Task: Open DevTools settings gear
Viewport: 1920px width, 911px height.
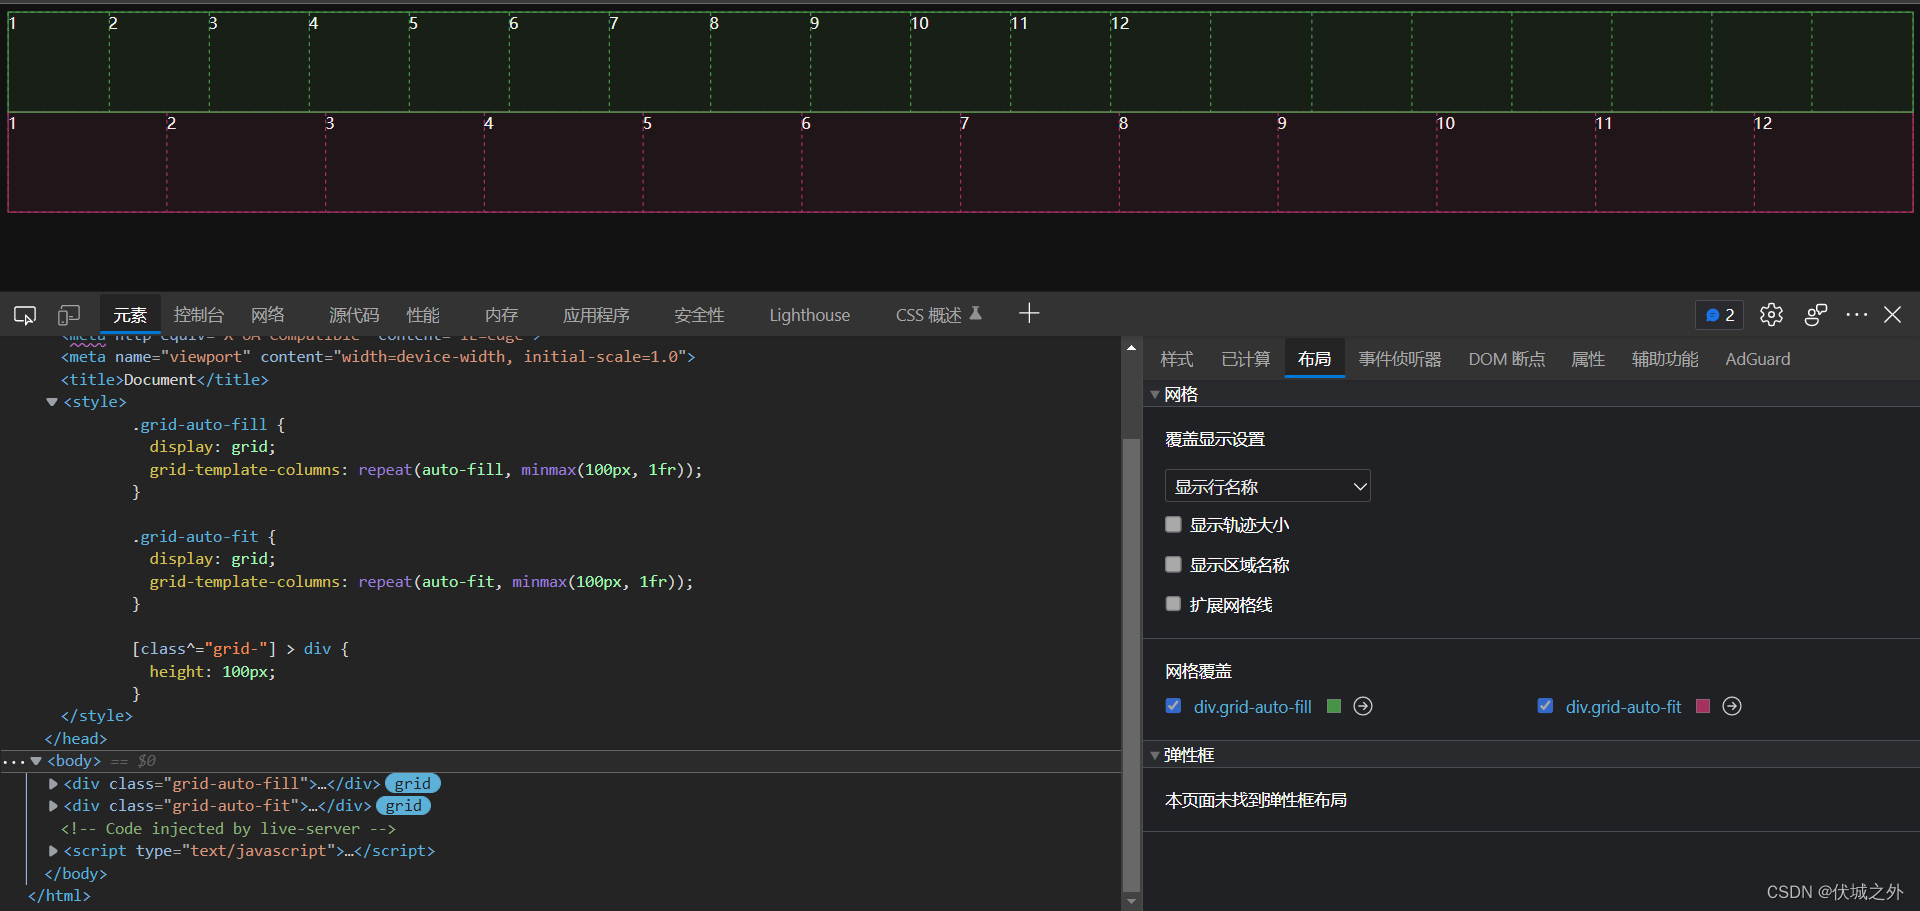Action: coord(1771,315)
